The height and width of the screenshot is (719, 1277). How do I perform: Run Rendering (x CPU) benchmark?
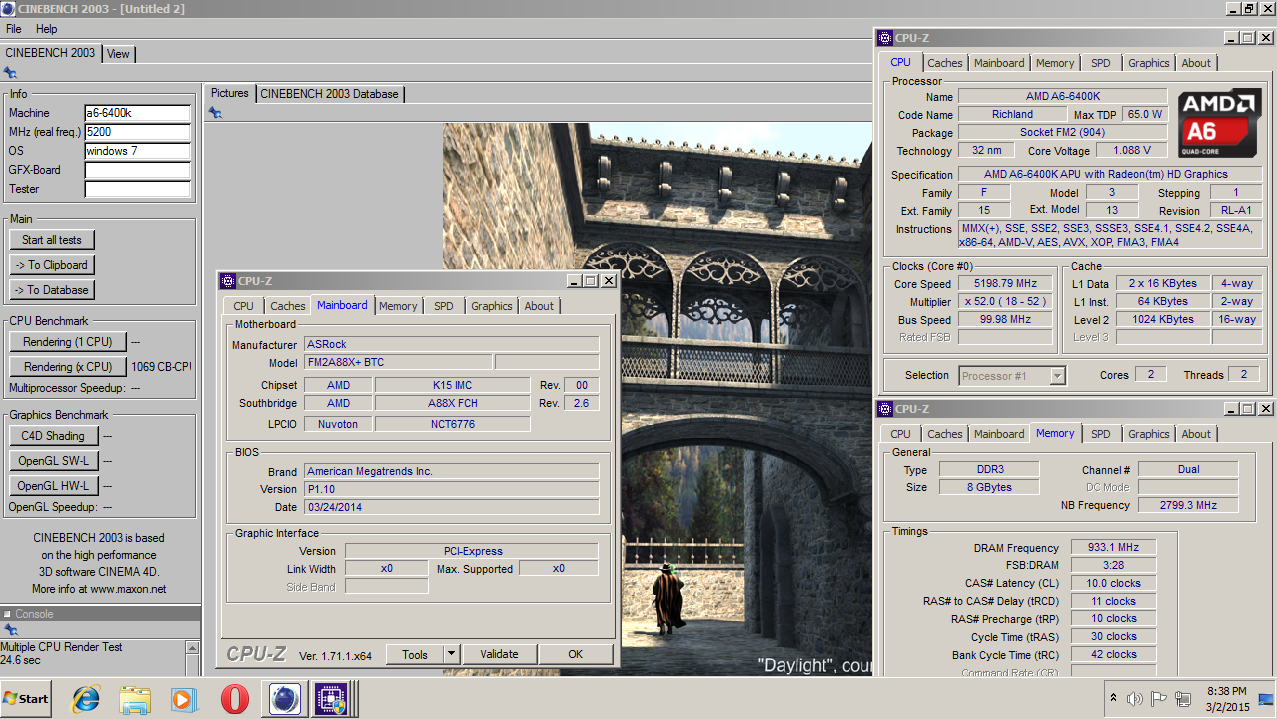68,367
